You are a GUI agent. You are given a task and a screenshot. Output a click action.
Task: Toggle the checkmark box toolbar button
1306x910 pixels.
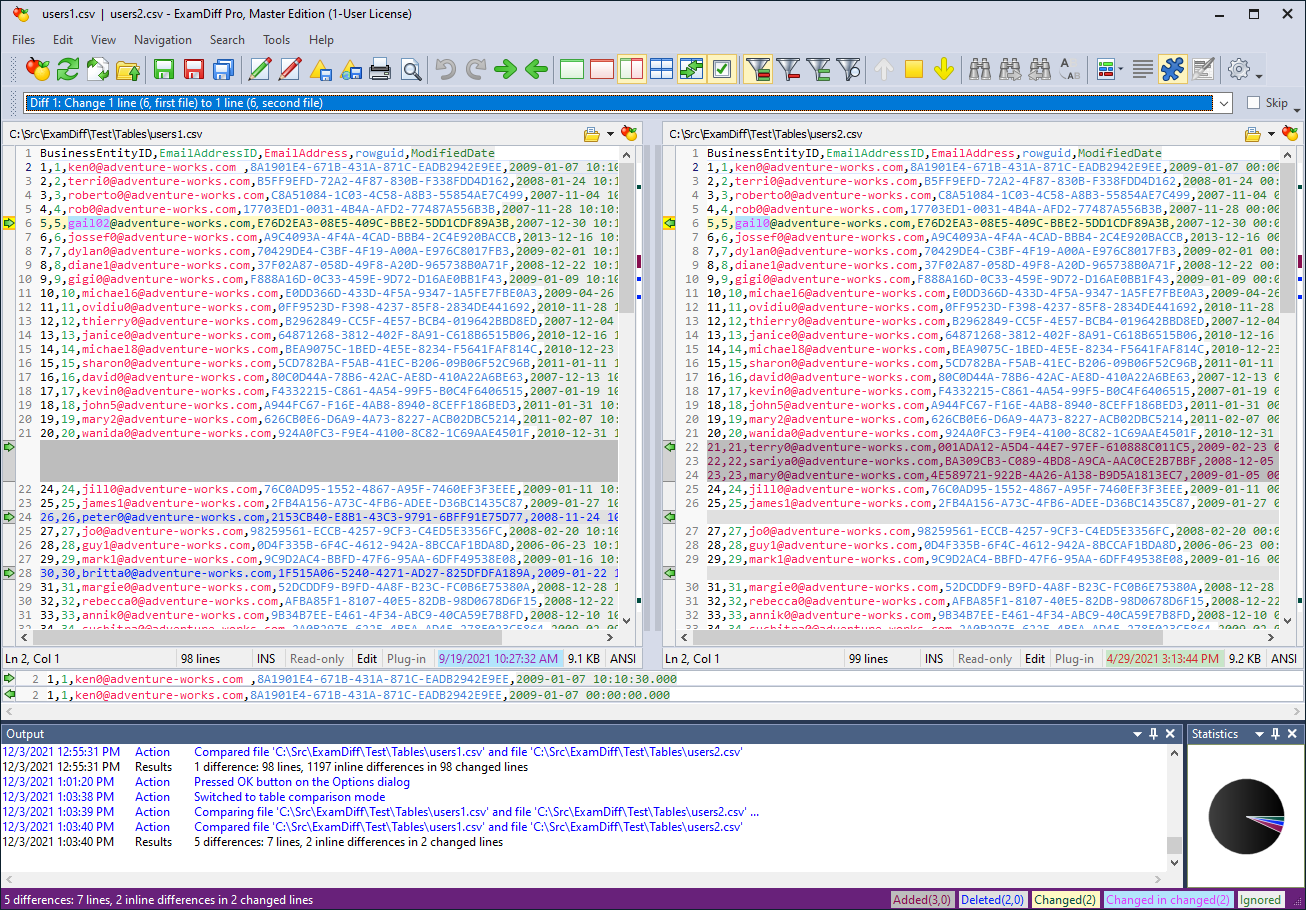click(x=722, y=69)
